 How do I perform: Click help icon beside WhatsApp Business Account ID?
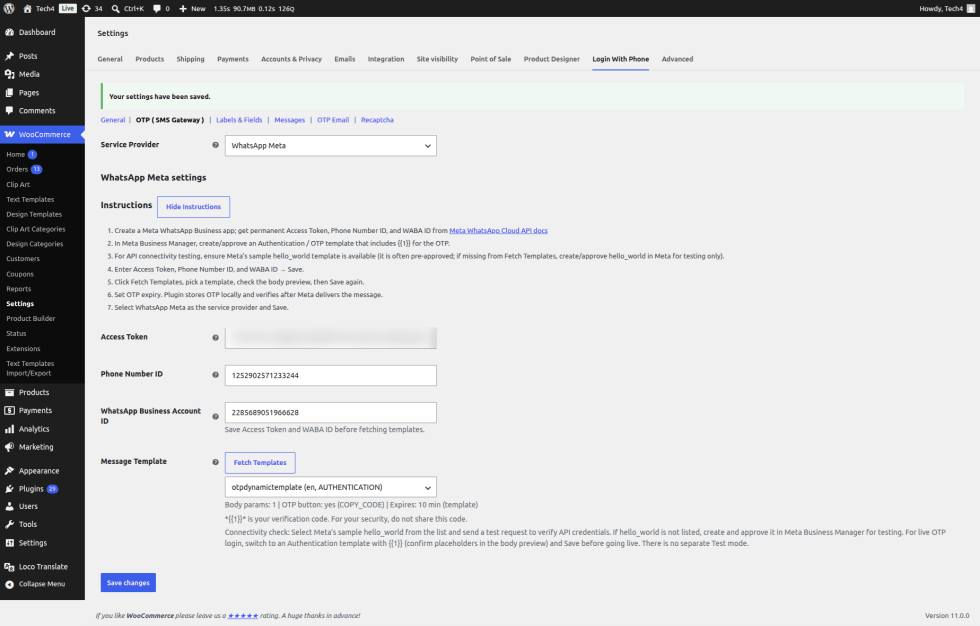[216, 417]
